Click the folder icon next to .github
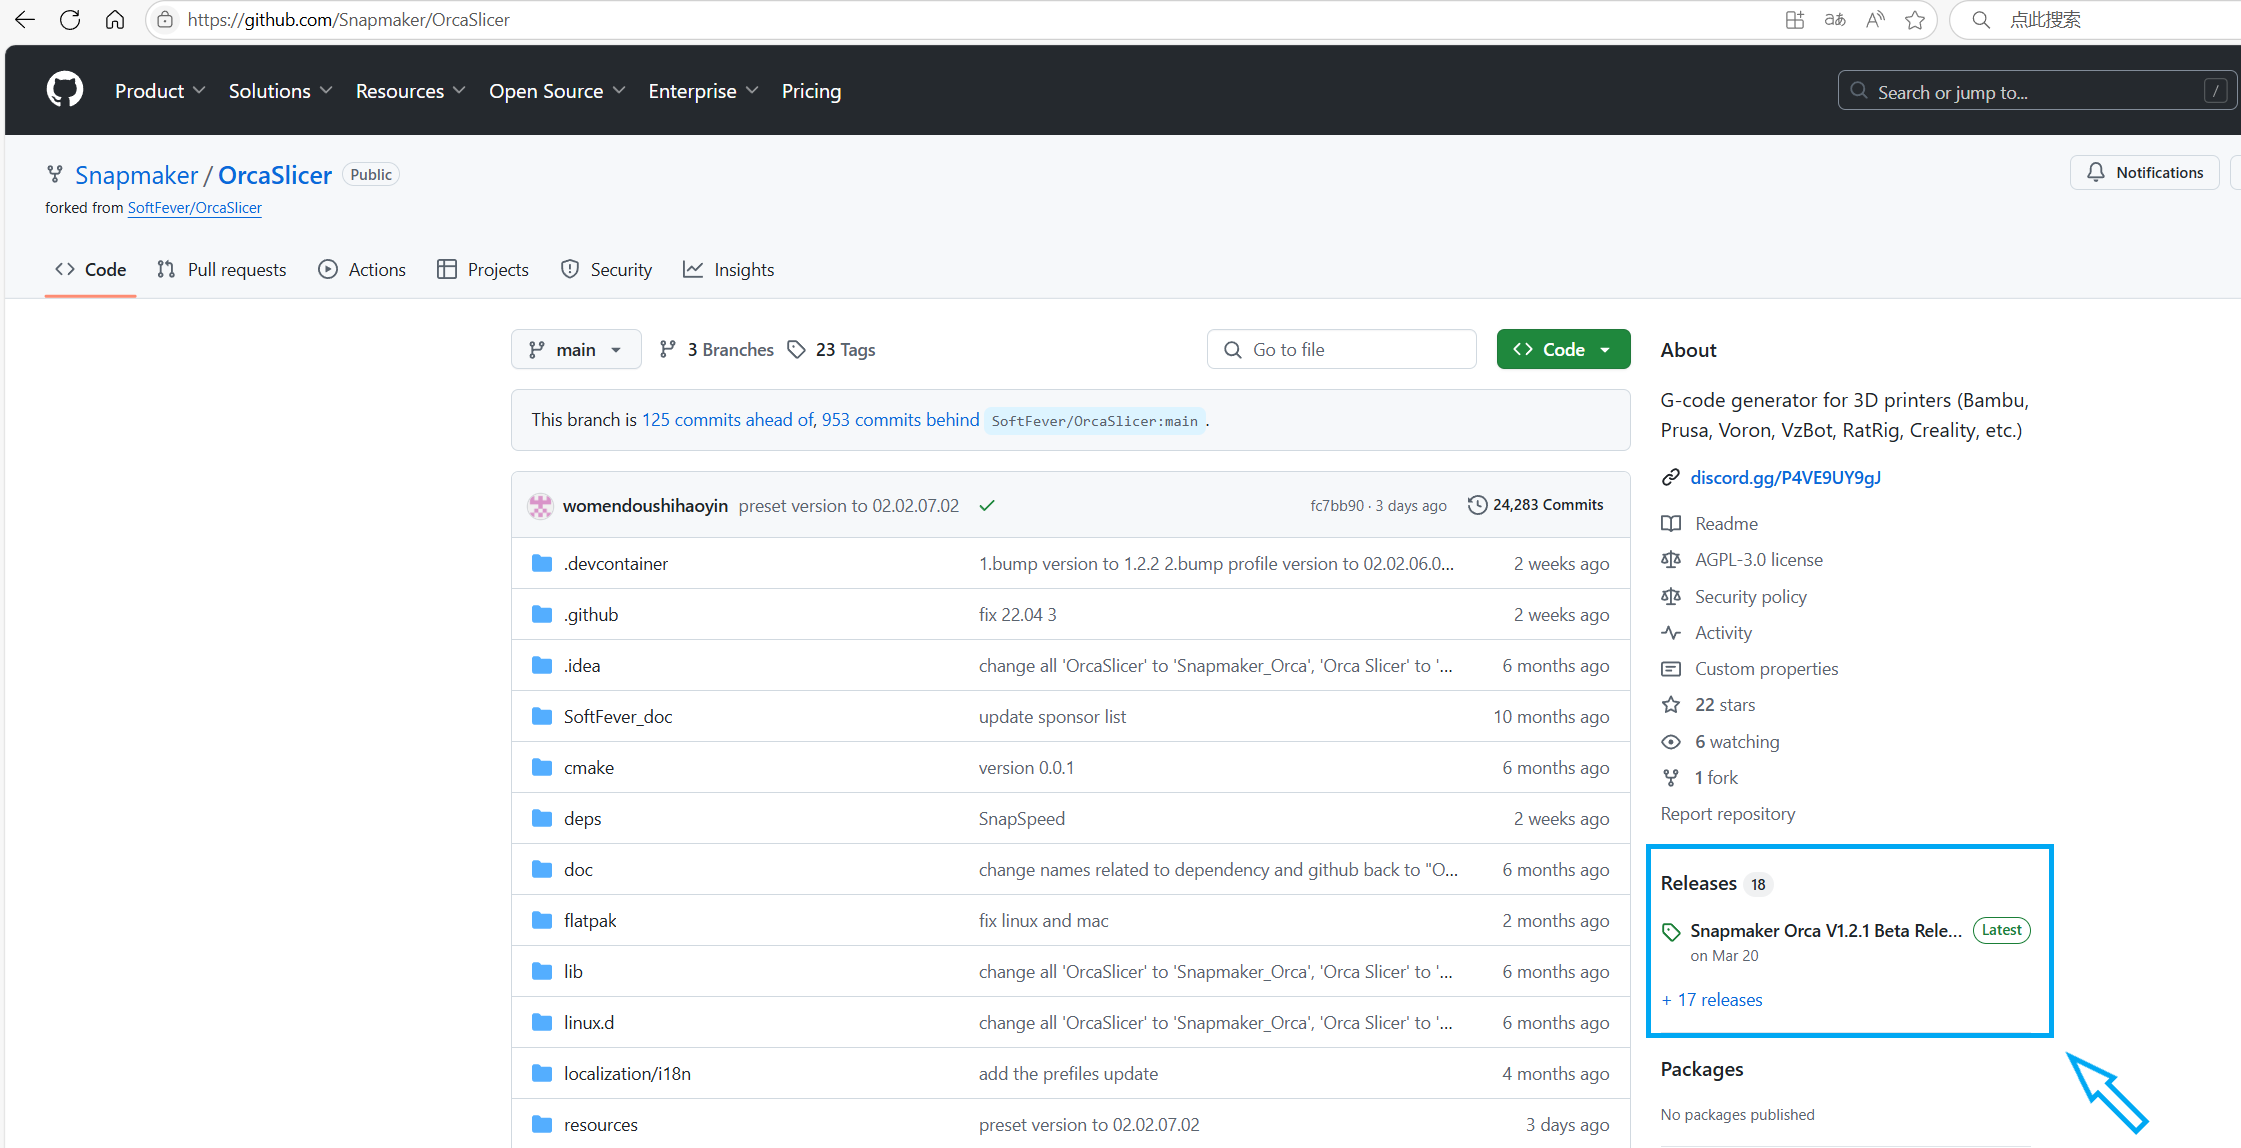This screenshot has height=1148, width=2241. coord(542,614)
